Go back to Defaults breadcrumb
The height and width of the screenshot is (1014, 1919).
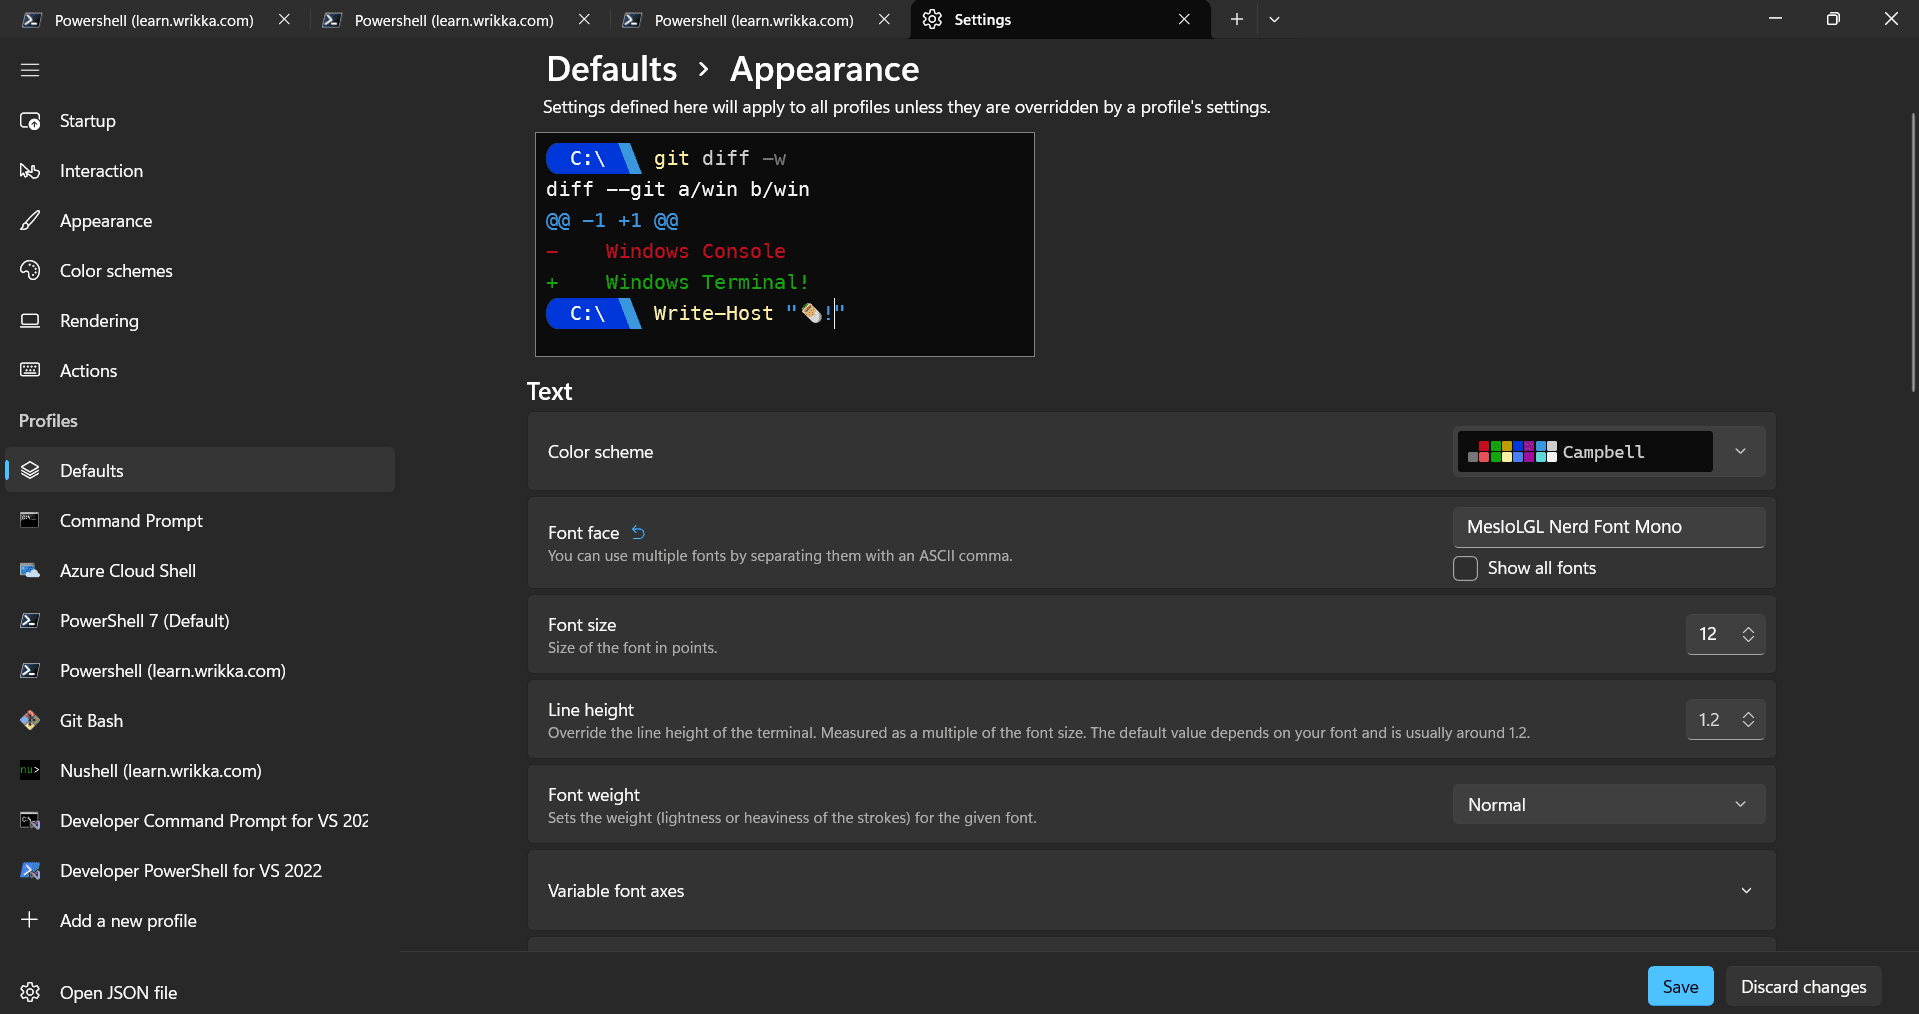612,69
